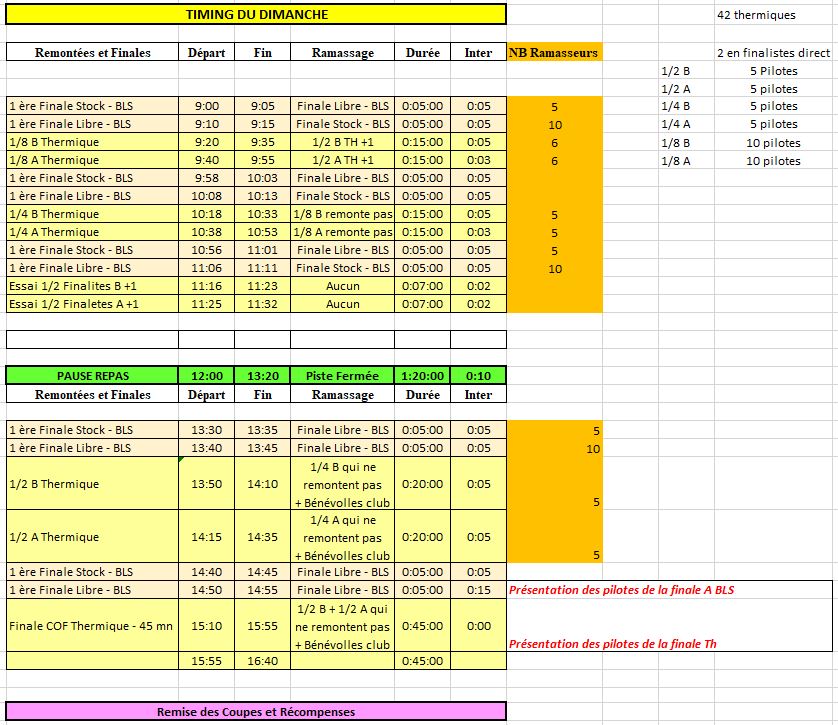838x725 pixels.
Task: Select the '11:16' departure cell
Action: pyautogui.click(x=206, y=286)
